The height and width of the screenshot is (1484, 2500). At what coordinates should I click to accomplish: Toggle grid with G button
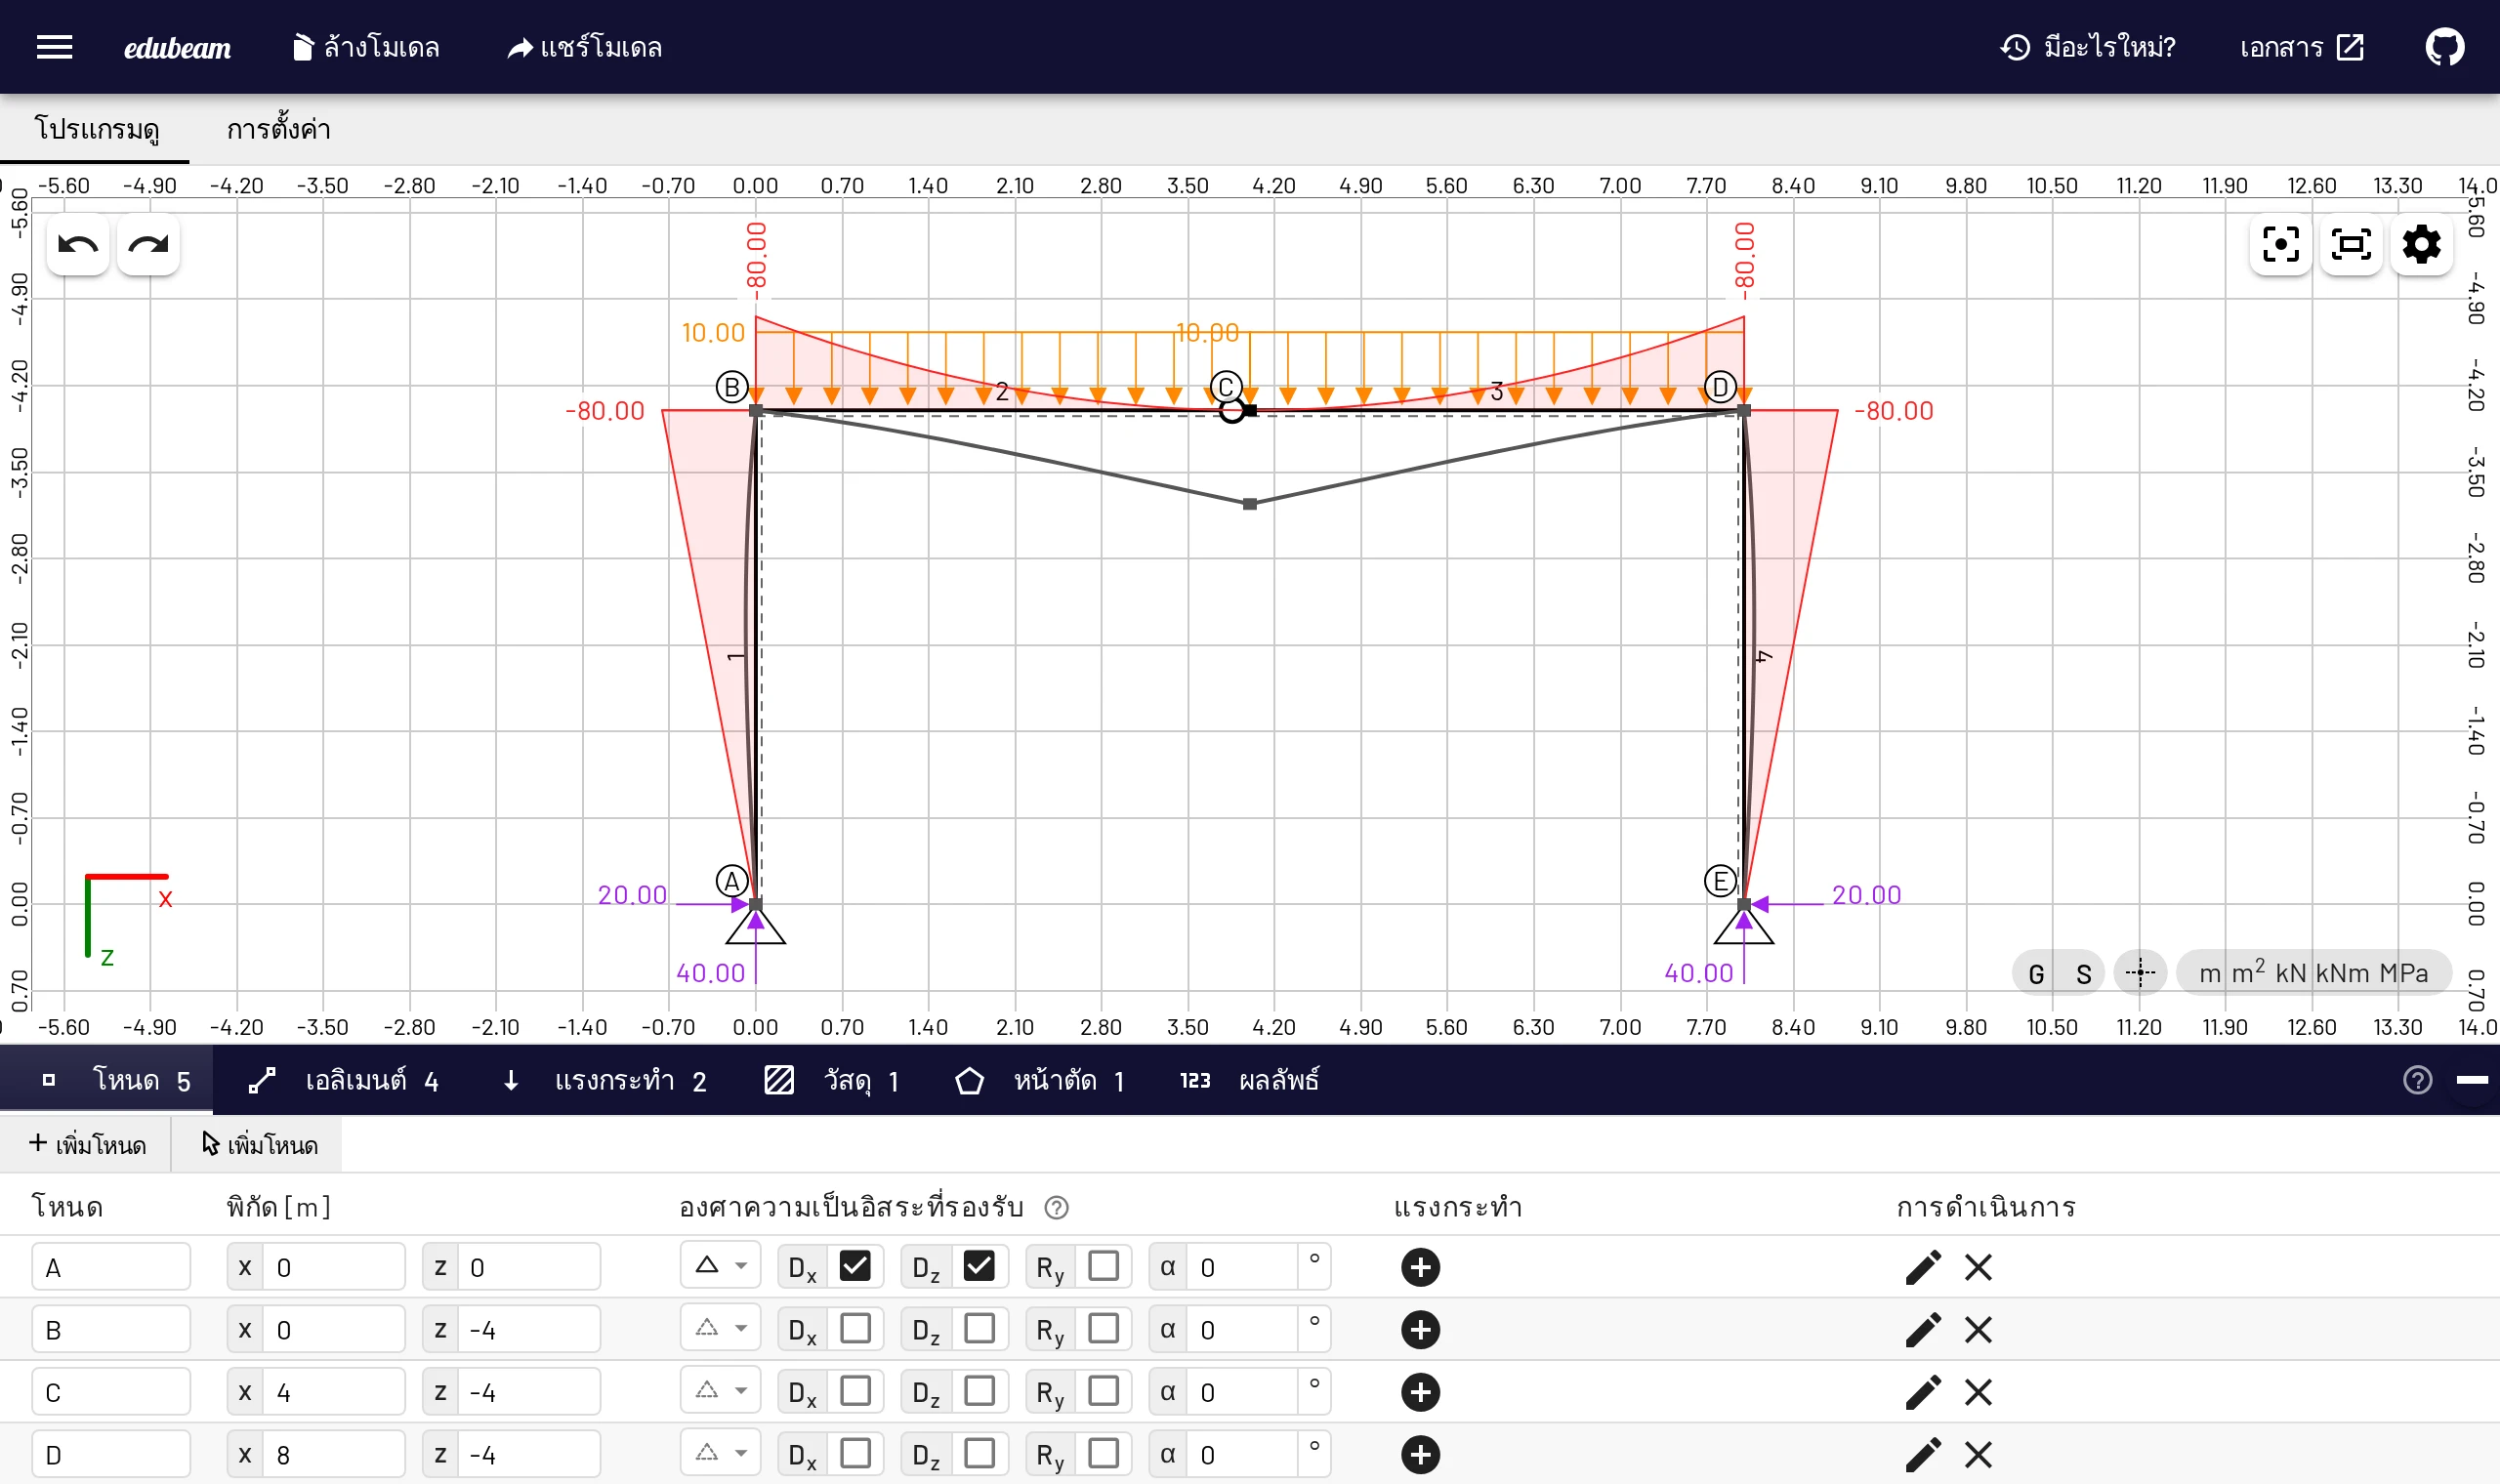(2035, 974)
